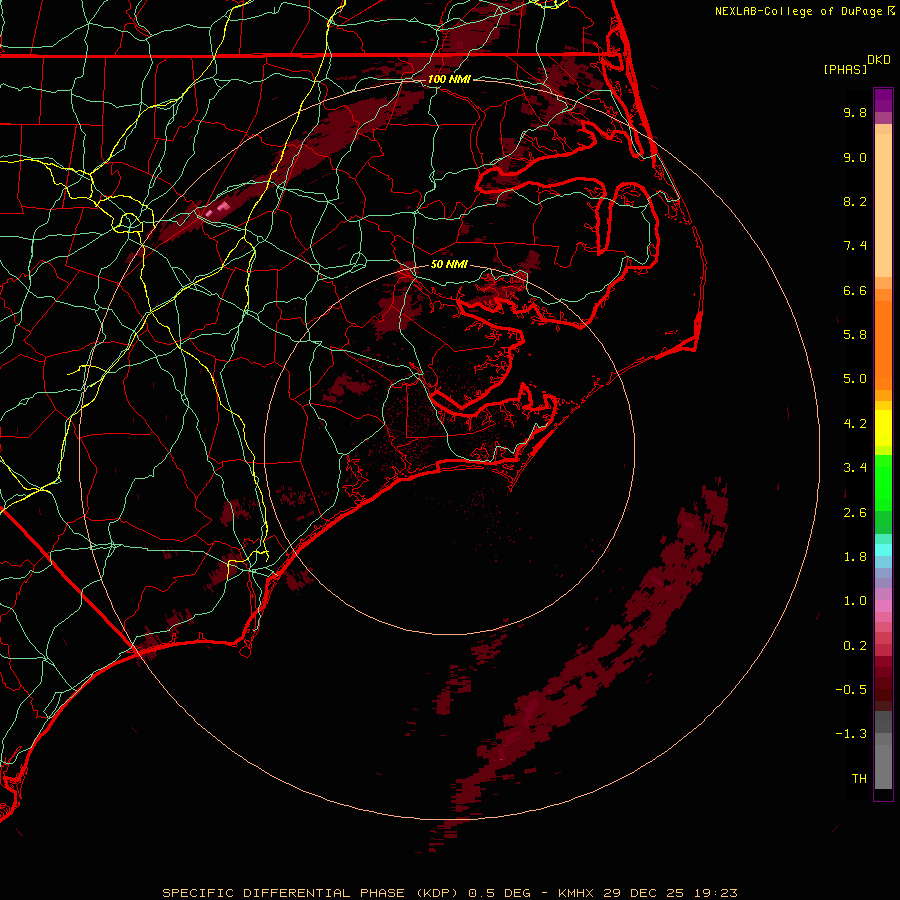Click the purple top segment of color bar
This screenshot has height=900, width=900.
click(x=883, y=100)
